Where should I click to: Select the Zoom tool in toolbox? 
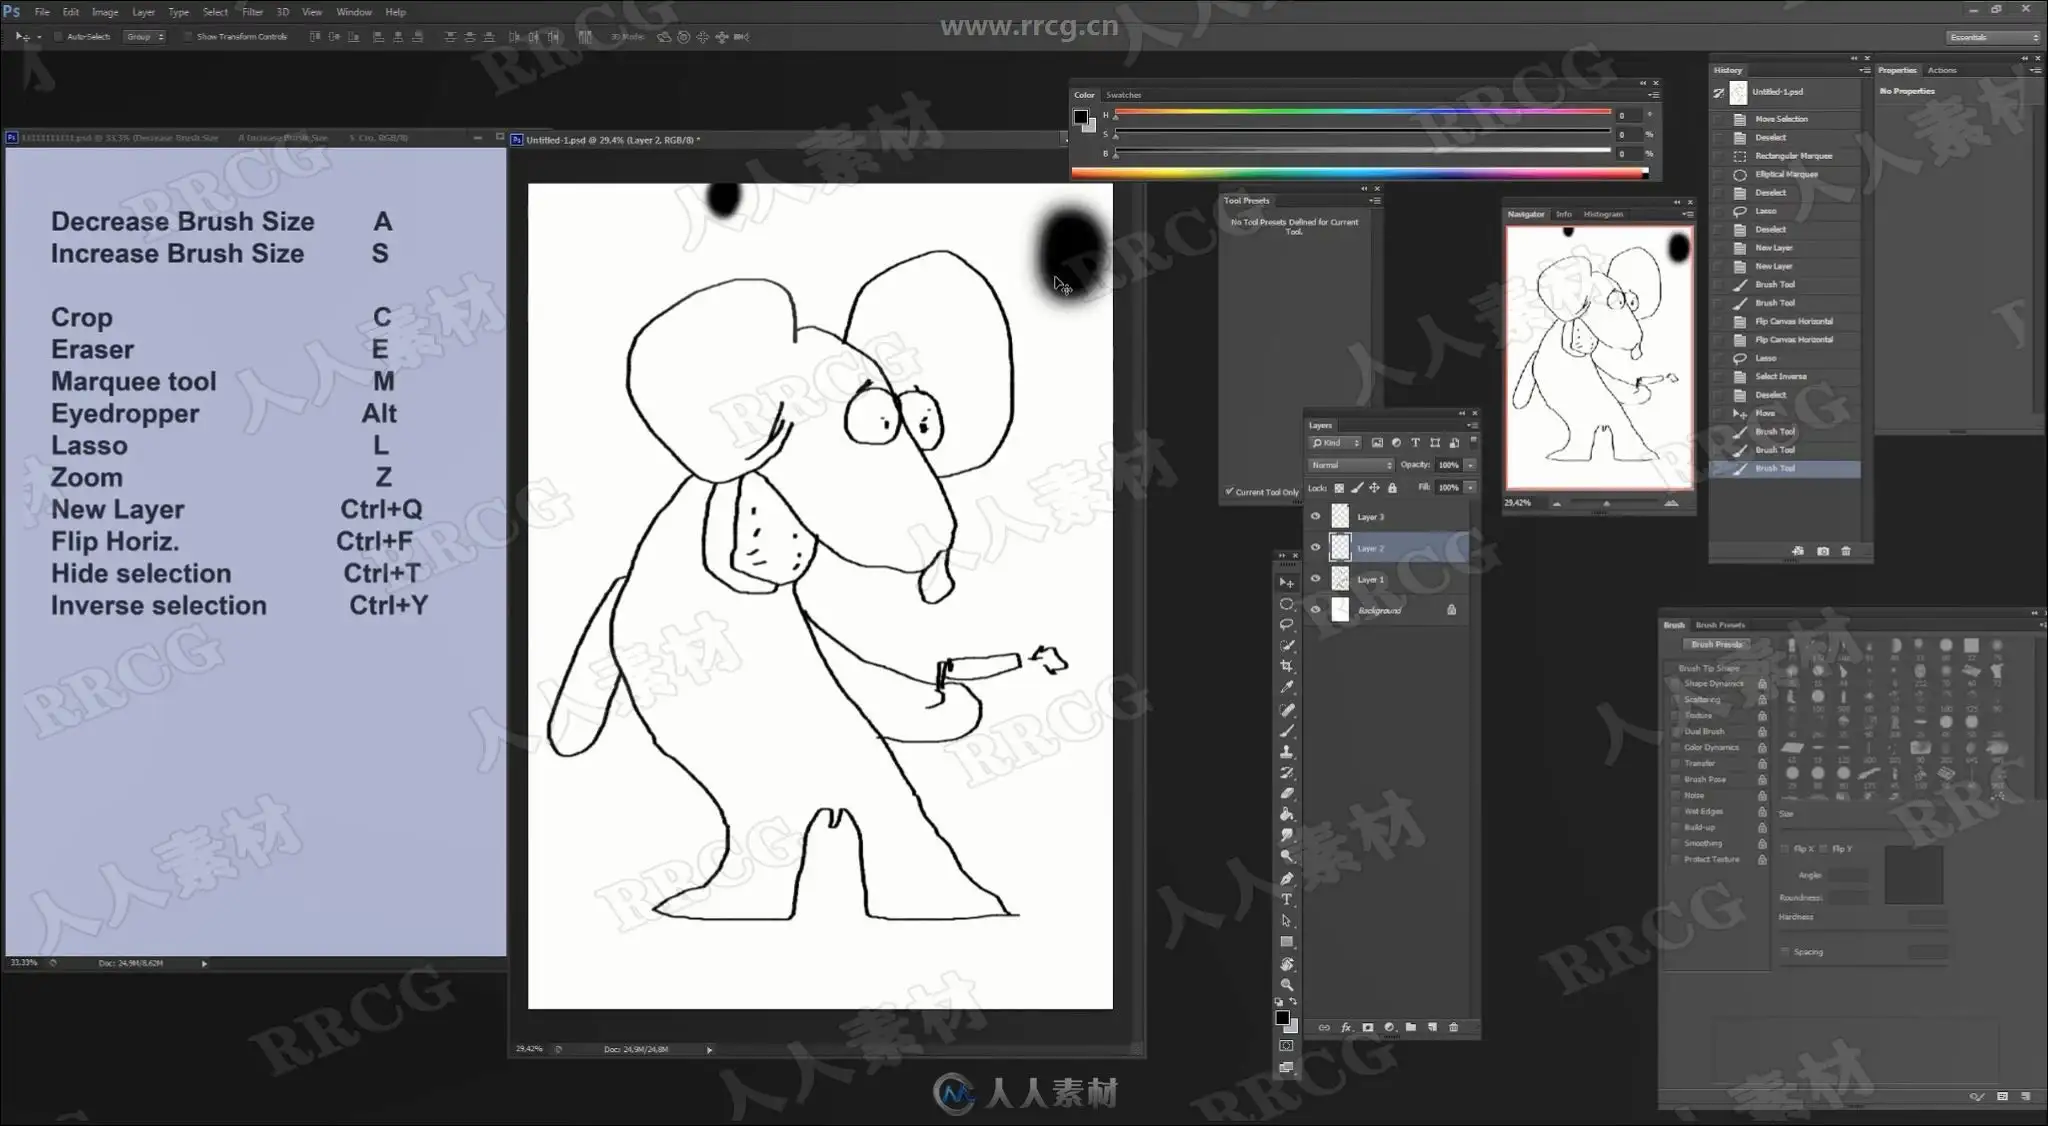(1287, 985)
